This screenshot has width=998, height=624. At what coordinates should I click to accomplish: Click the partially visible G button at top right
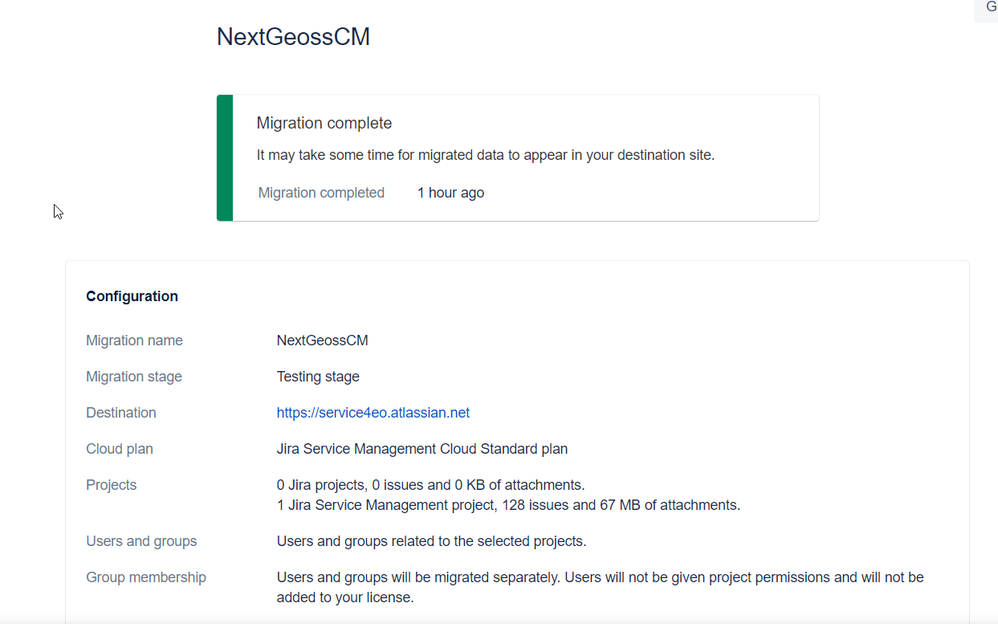pyautogui.click(x=989, y=8)
